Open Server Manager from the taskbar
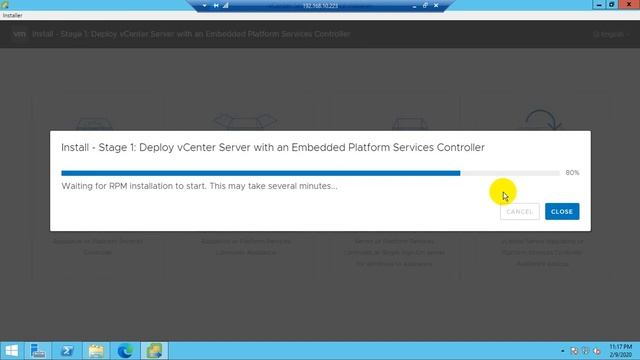This screenshot has width=640, height=360. [x=38, y=351]
